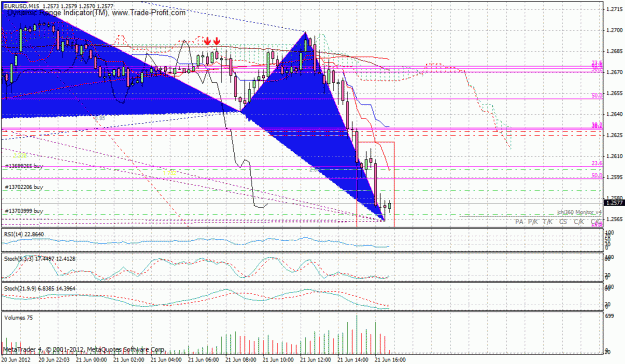Screen dimensions: 625x364
Task: Click the 21 Jun 02:00 time label
Action: tap(128, 360)
